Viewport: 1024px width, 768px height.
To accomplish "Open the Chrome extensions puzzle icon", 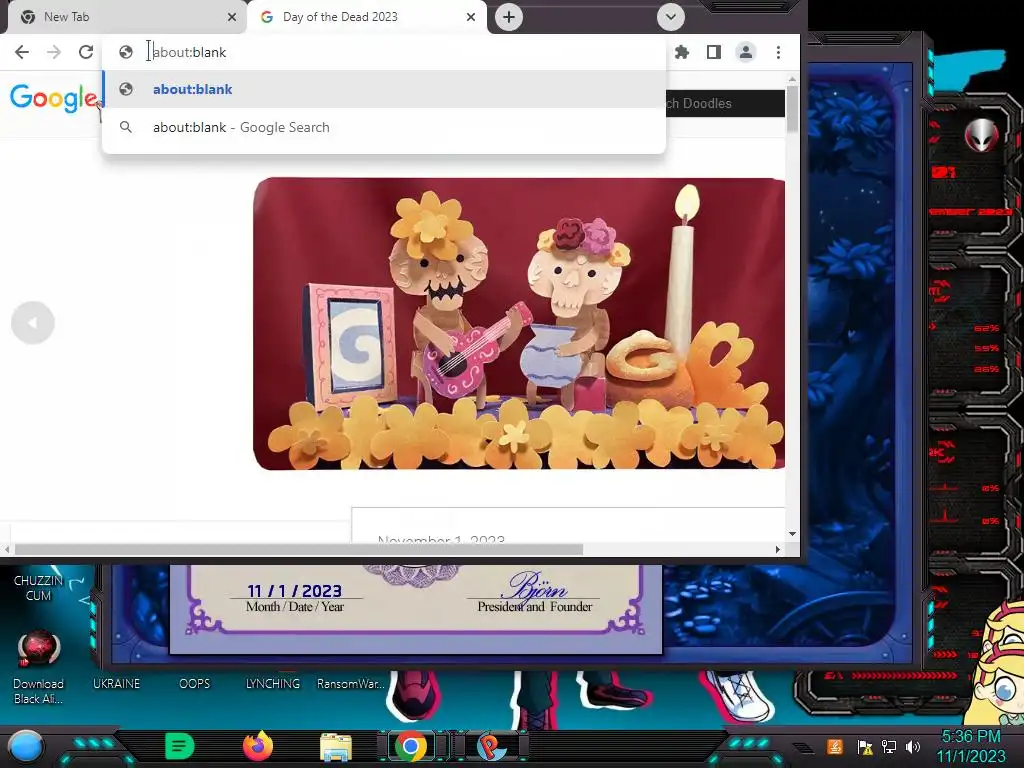I will pyautogui.click(x=682, y=52).
